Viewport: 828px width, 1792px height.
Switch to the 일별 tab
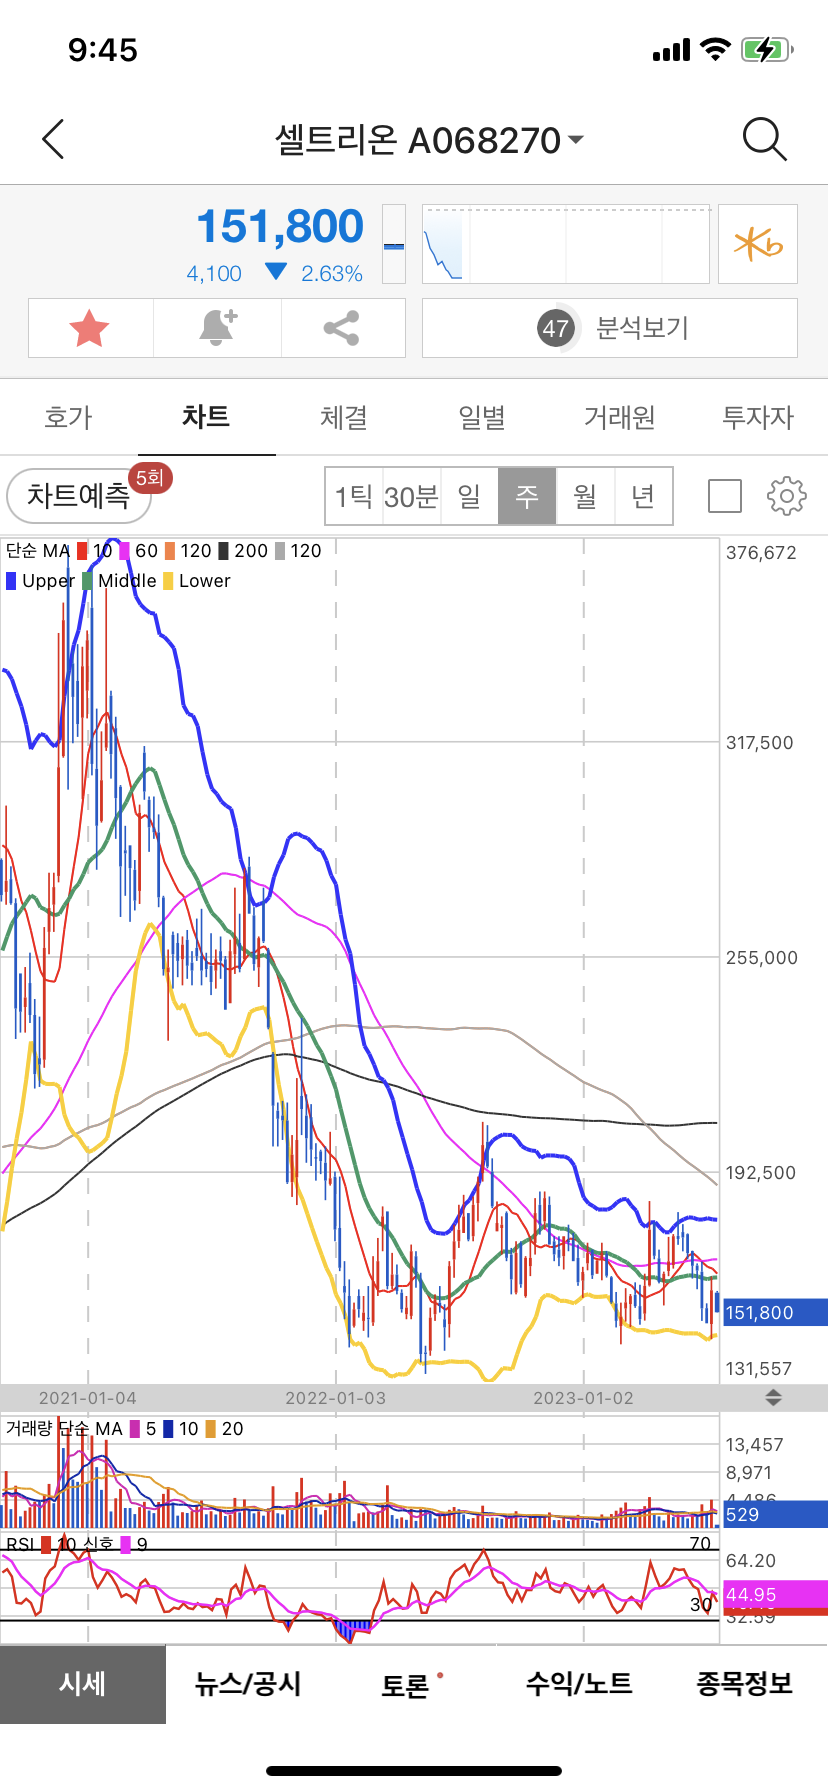[482, 417]
